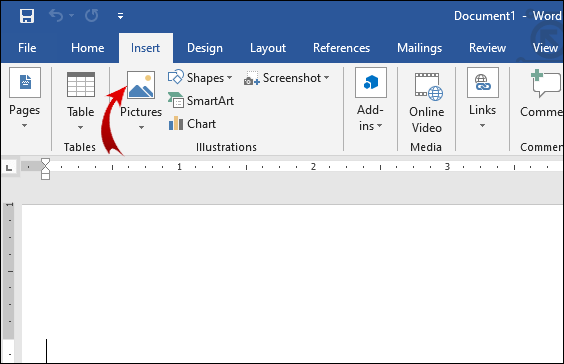564x364 pixels.
Task: Click the indent marker on horizontal ruler
Action: (x=45, y=169)
